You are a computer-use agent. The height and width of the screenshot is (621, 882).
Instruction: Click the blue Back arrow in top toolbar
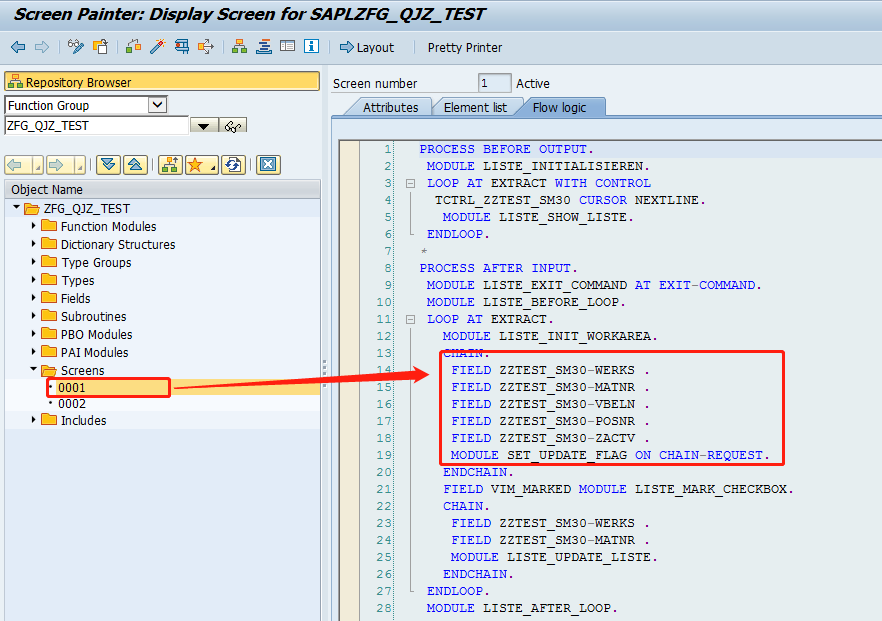18,47
